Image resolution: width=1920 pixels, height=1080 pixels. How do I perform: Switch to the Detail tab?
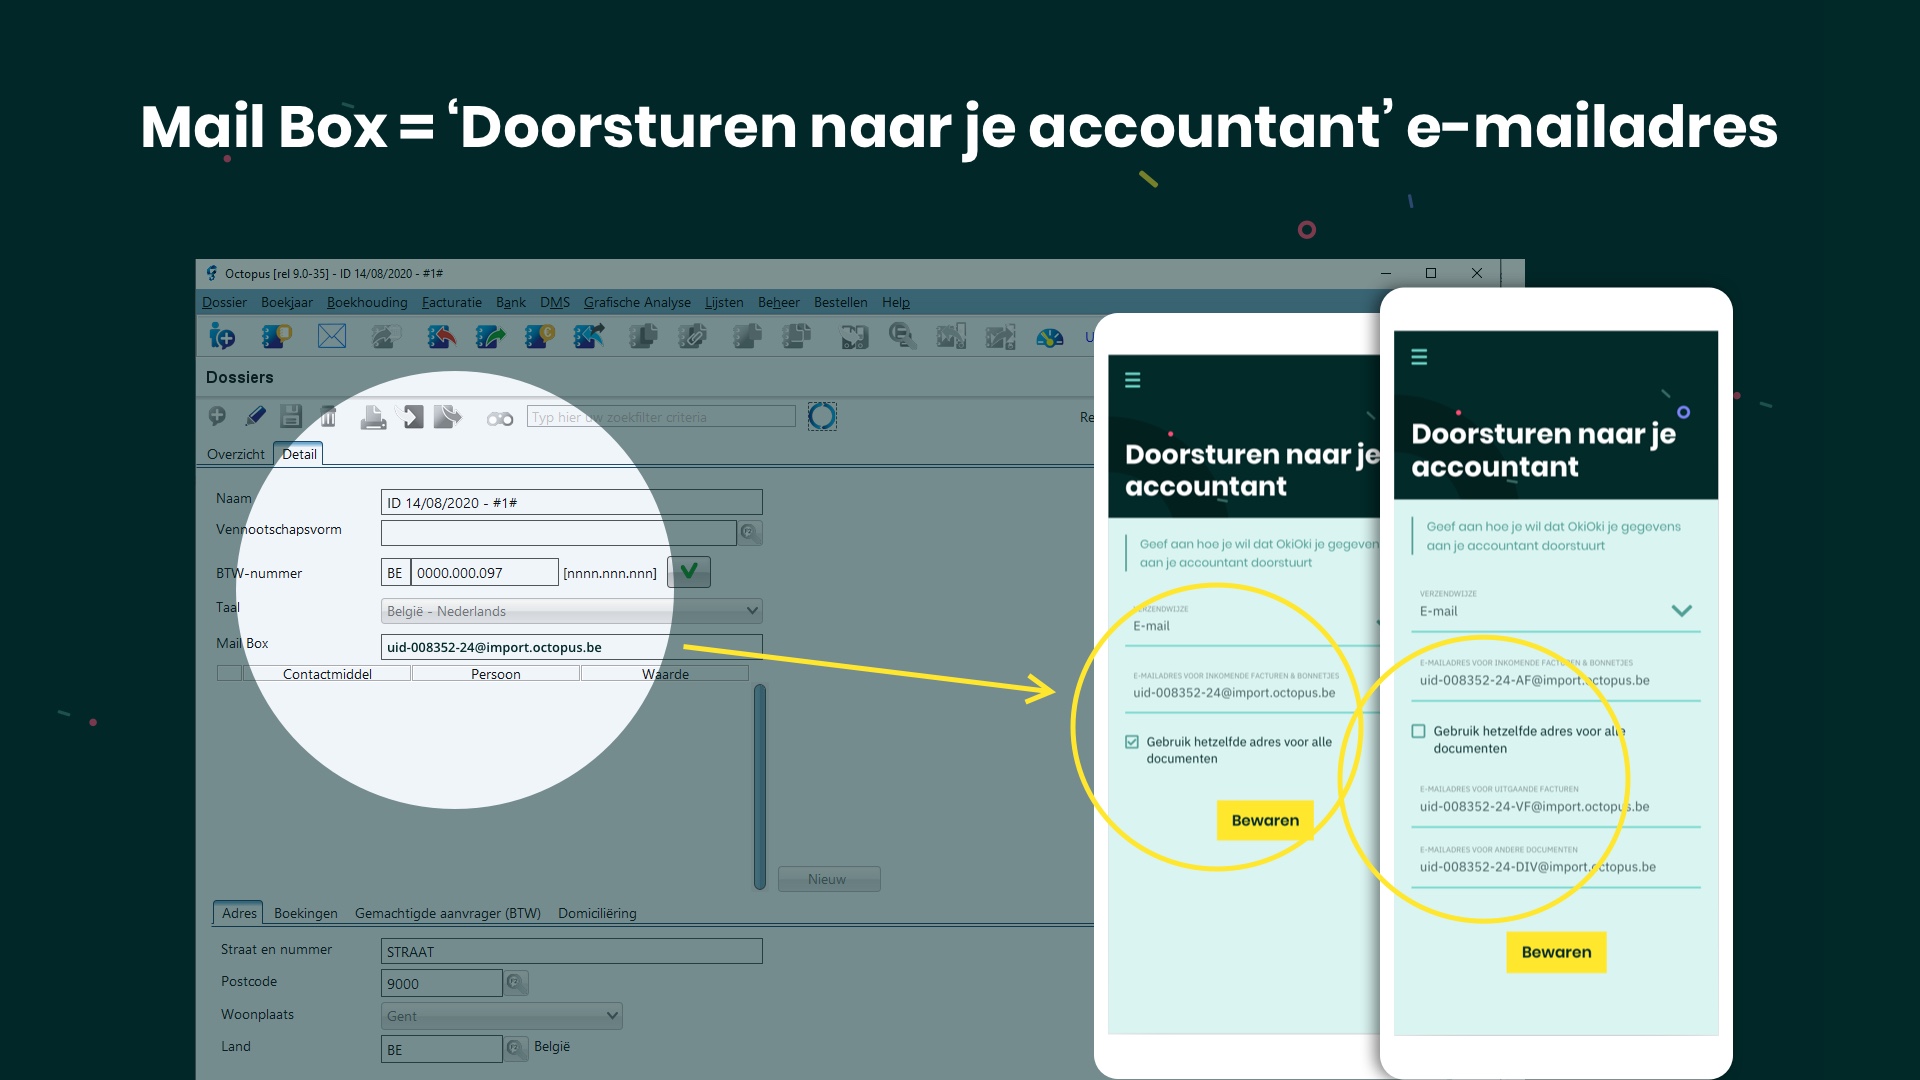pyautogui.click(x=299, y=454)
